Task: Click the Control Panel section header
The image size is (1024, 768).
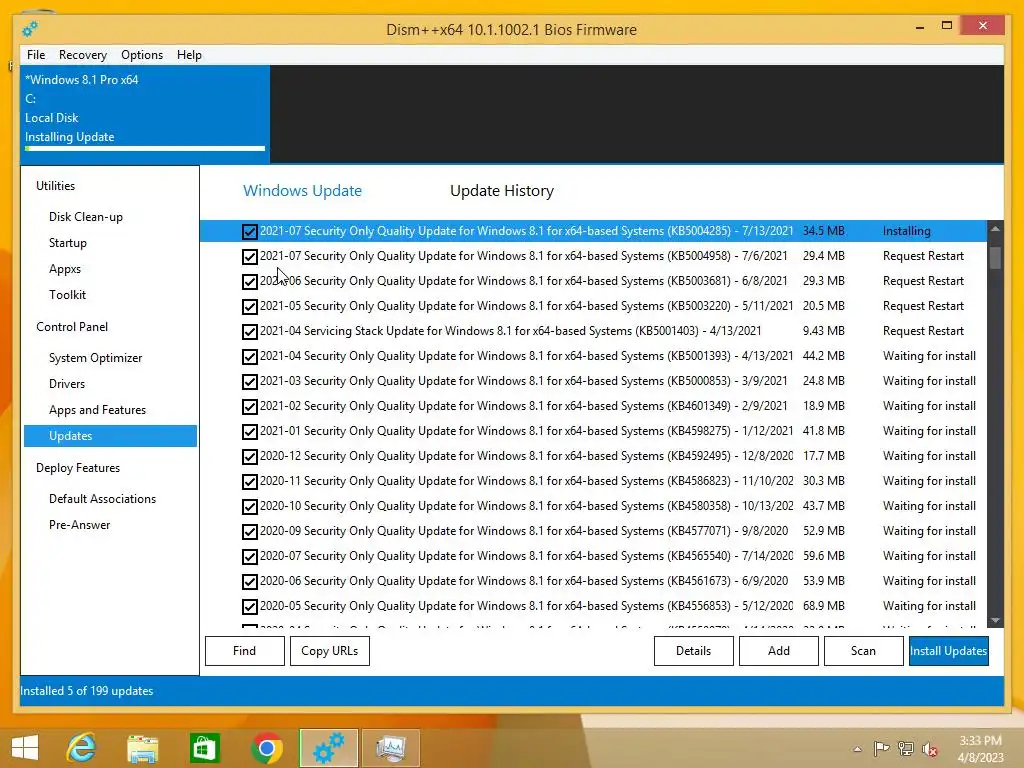Action: click(72, 327)
